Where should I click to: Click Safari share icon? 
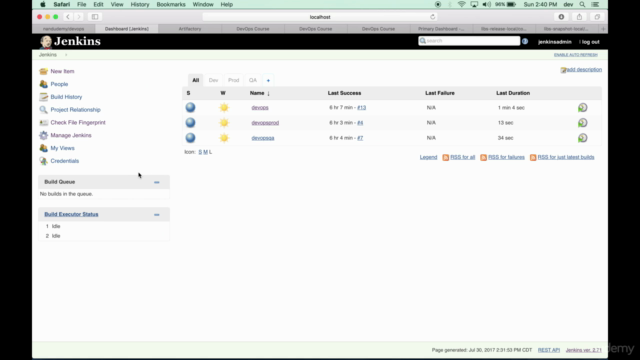(579, 17)
